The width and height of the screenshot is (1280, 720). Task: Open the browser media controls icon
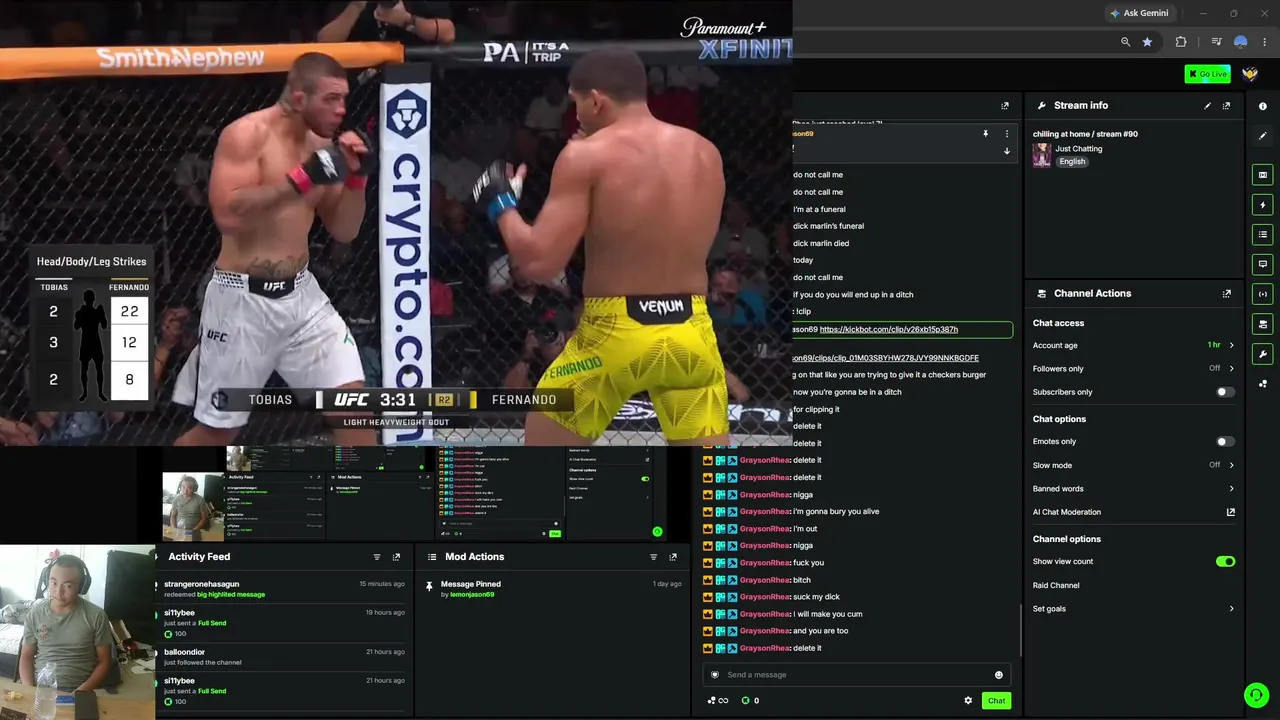pos(1216,42)
